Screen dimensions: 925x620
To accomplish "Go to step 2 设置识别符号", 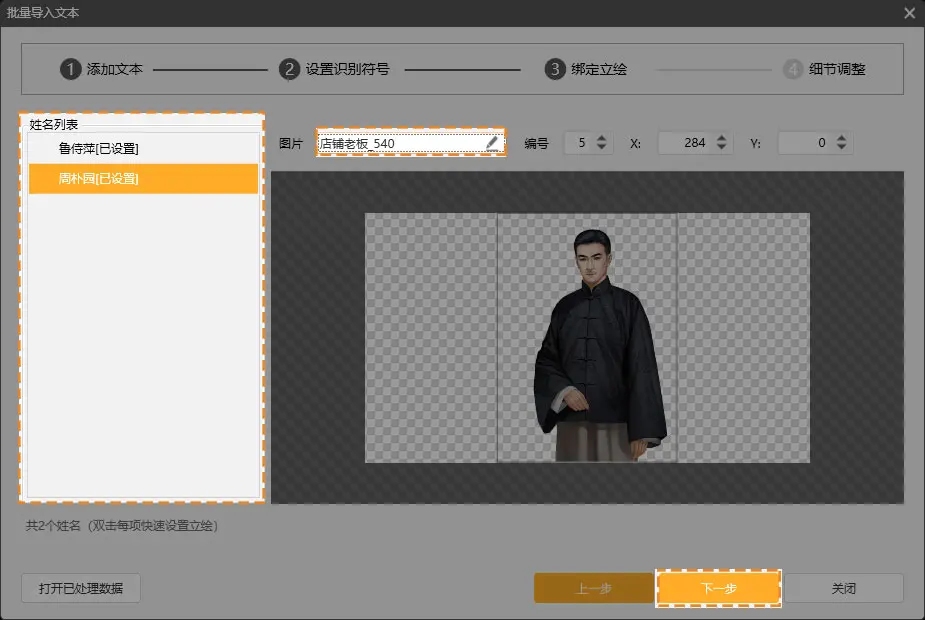I will click(334, 69).
